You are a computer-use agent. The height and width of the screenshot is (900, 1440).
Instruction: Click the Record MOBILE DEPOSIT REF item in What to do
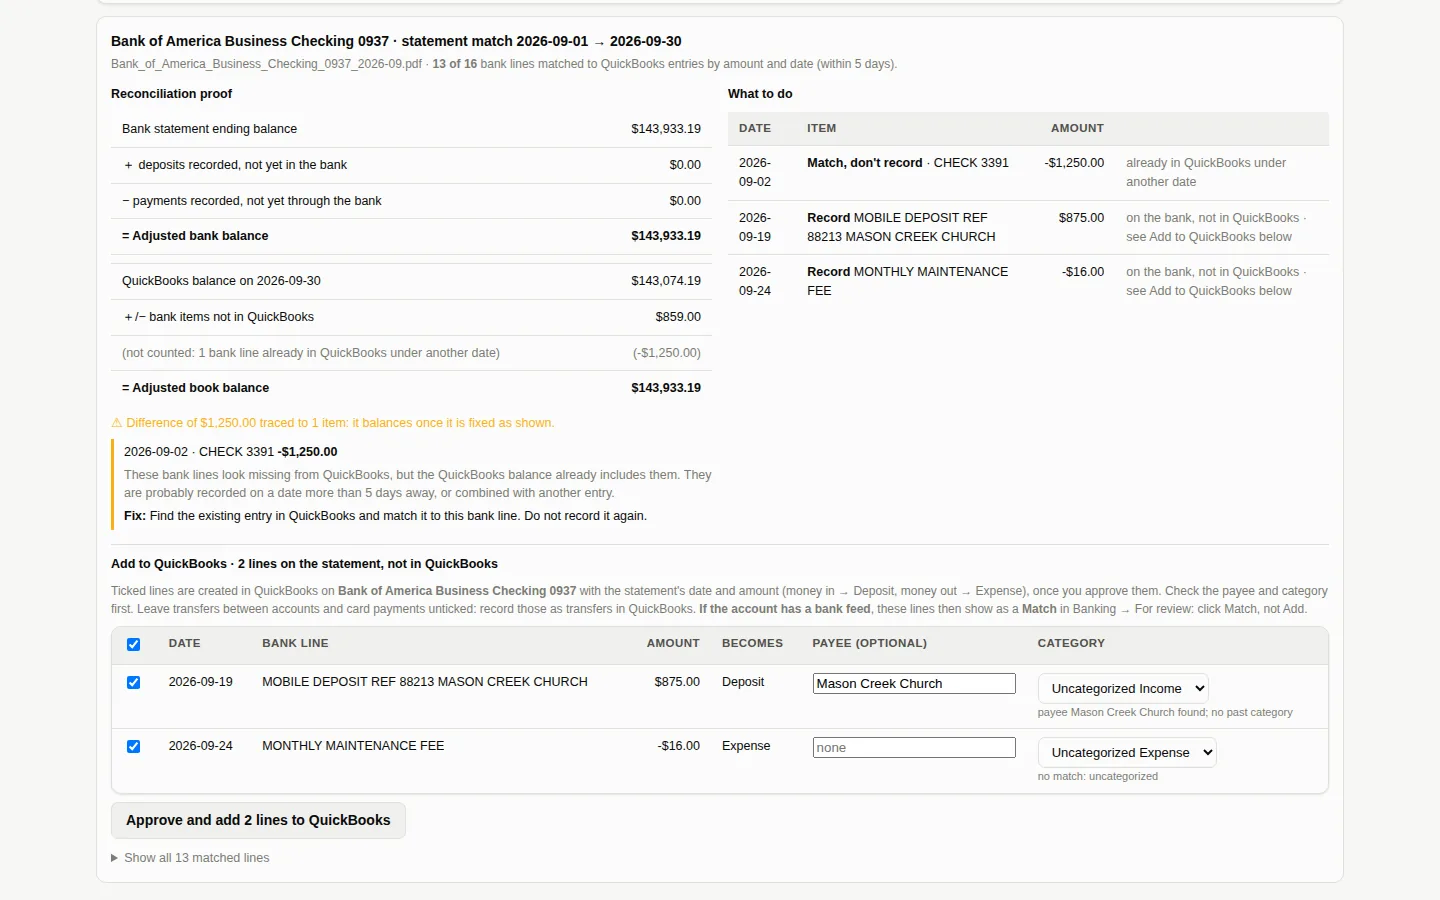901,227
